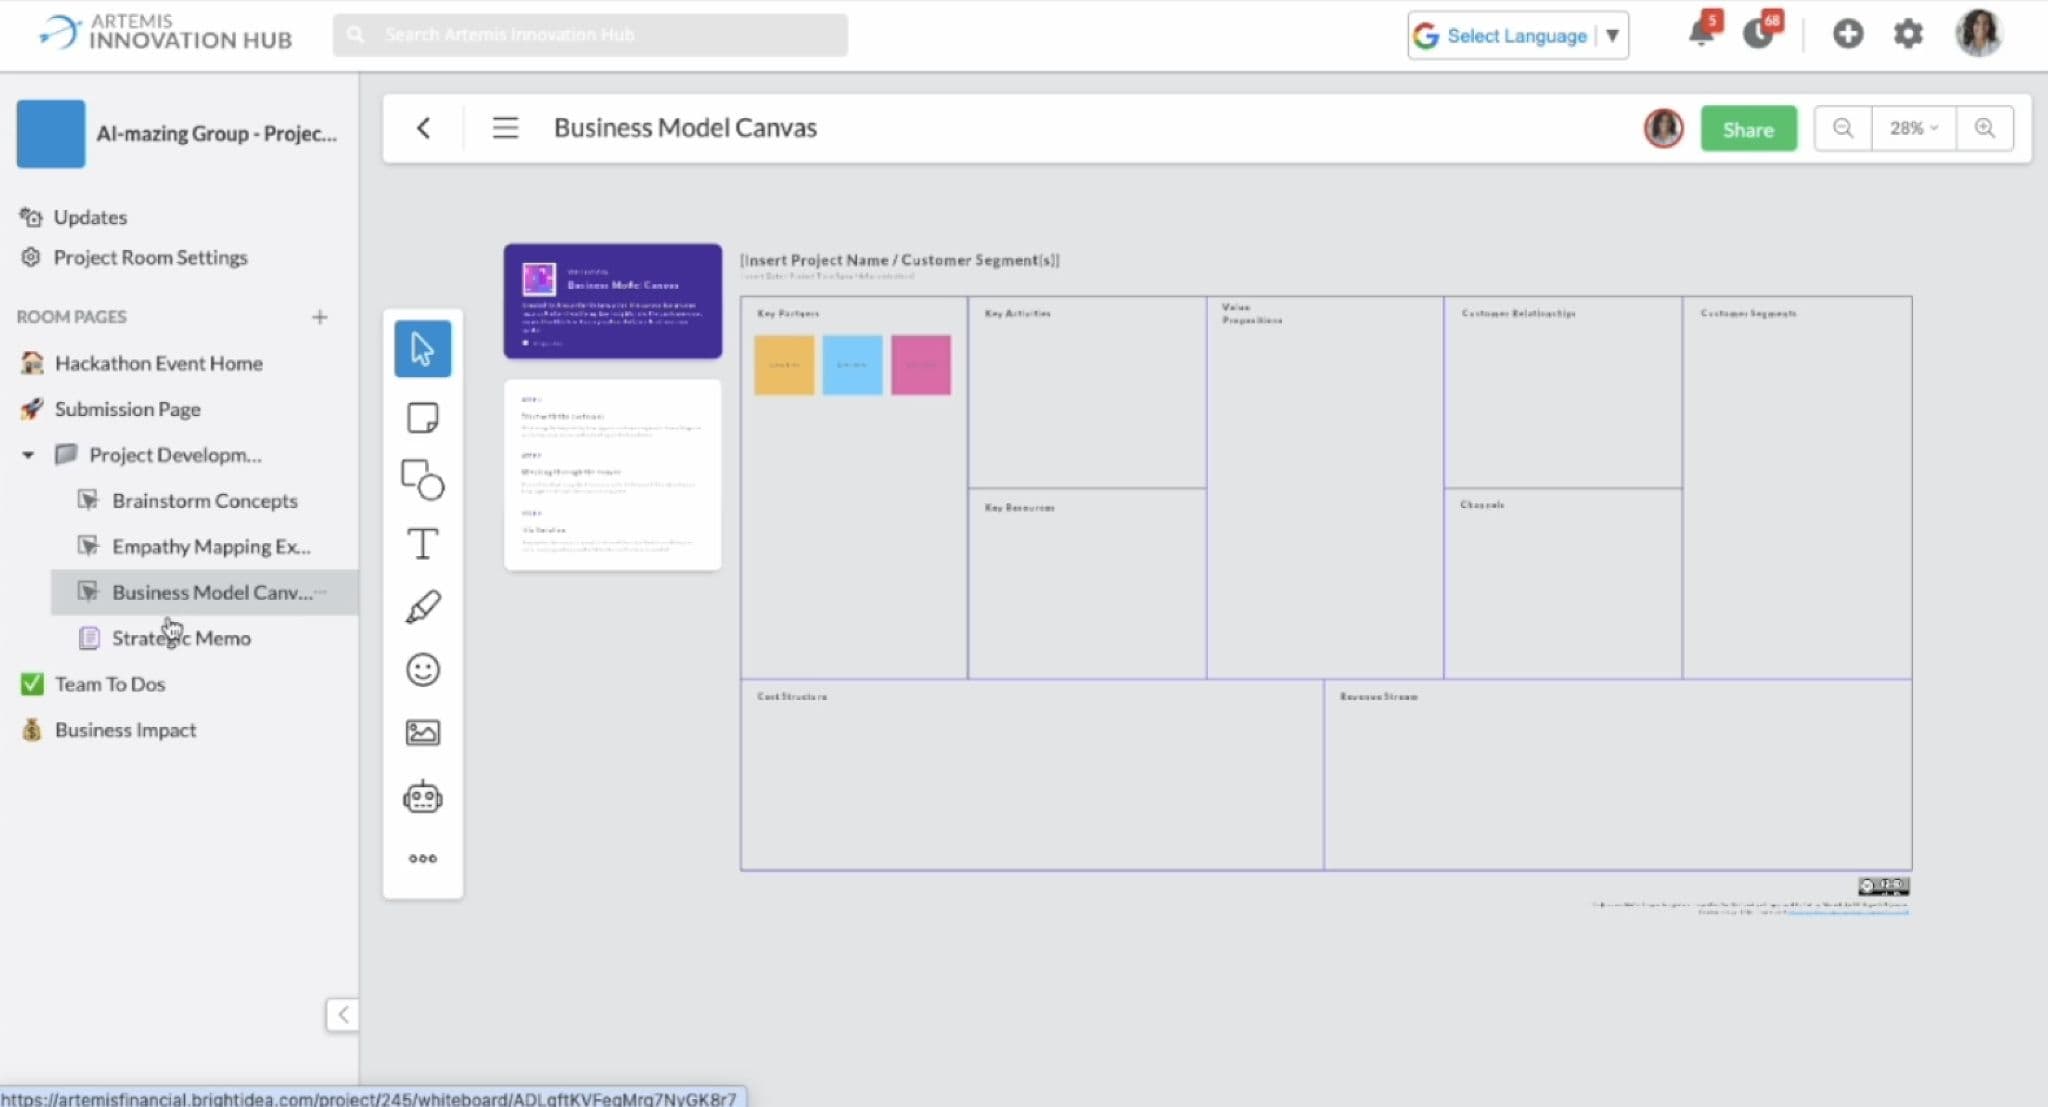The height and width of the screenshot is (1107, 2048).
Task: Click the Key Activities label
Action: (x=1018, y=313)
